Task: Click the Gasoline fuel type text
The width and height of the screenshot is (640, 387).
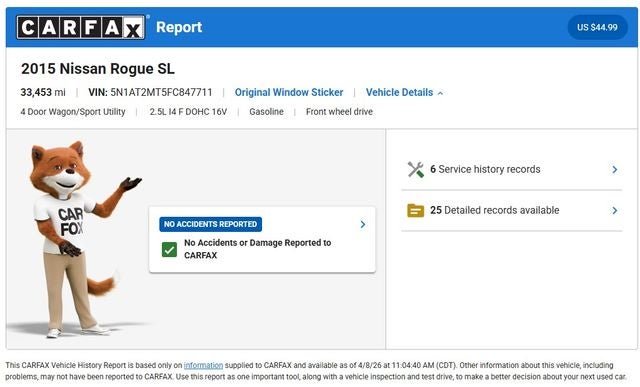Action: coord(267,112)
